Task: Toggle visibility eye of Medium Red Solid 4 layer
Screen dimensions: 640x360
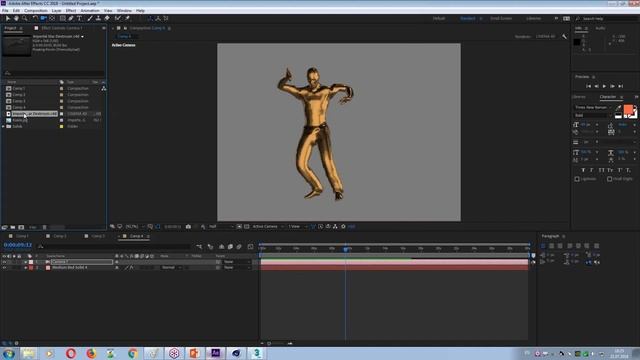Action: tap(4, 268)
